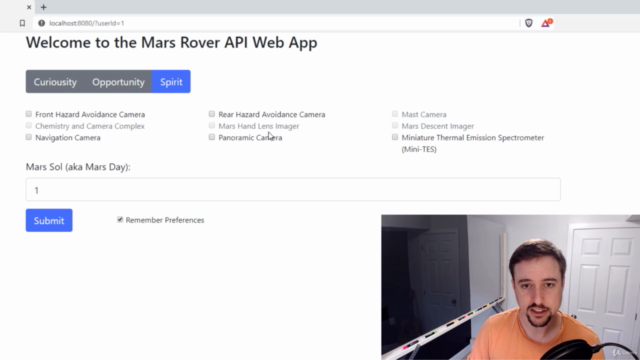This screenshot has width=640, height=360.
Task: Select the Opportunity rover tab
Action: (x=118, y=82)
